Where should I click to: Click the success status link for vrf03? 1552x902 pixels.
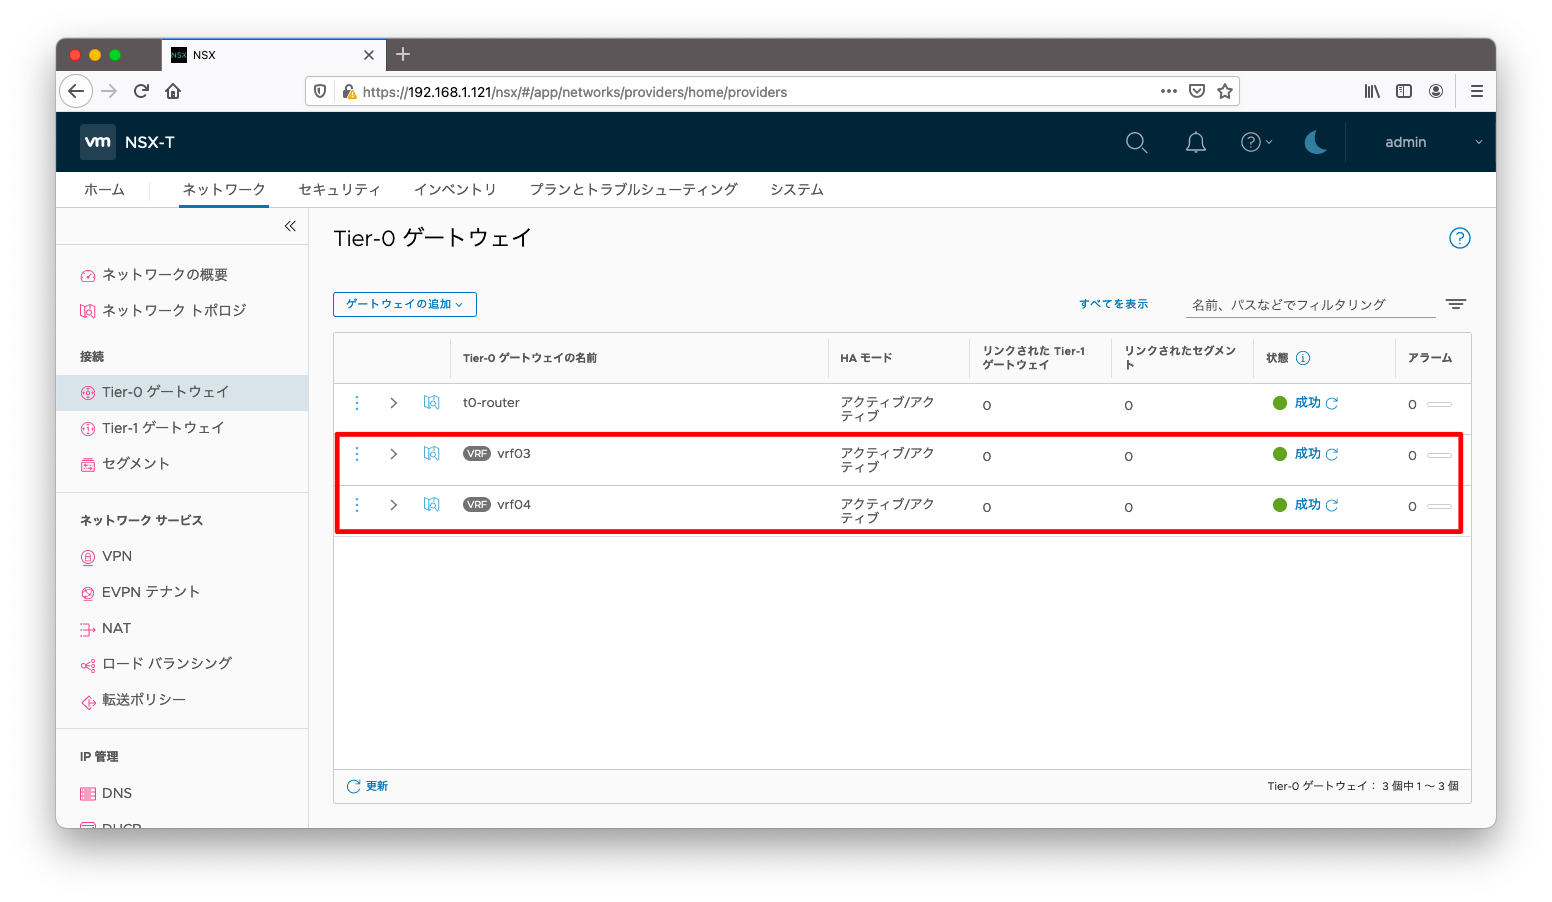click(1307, 454)
